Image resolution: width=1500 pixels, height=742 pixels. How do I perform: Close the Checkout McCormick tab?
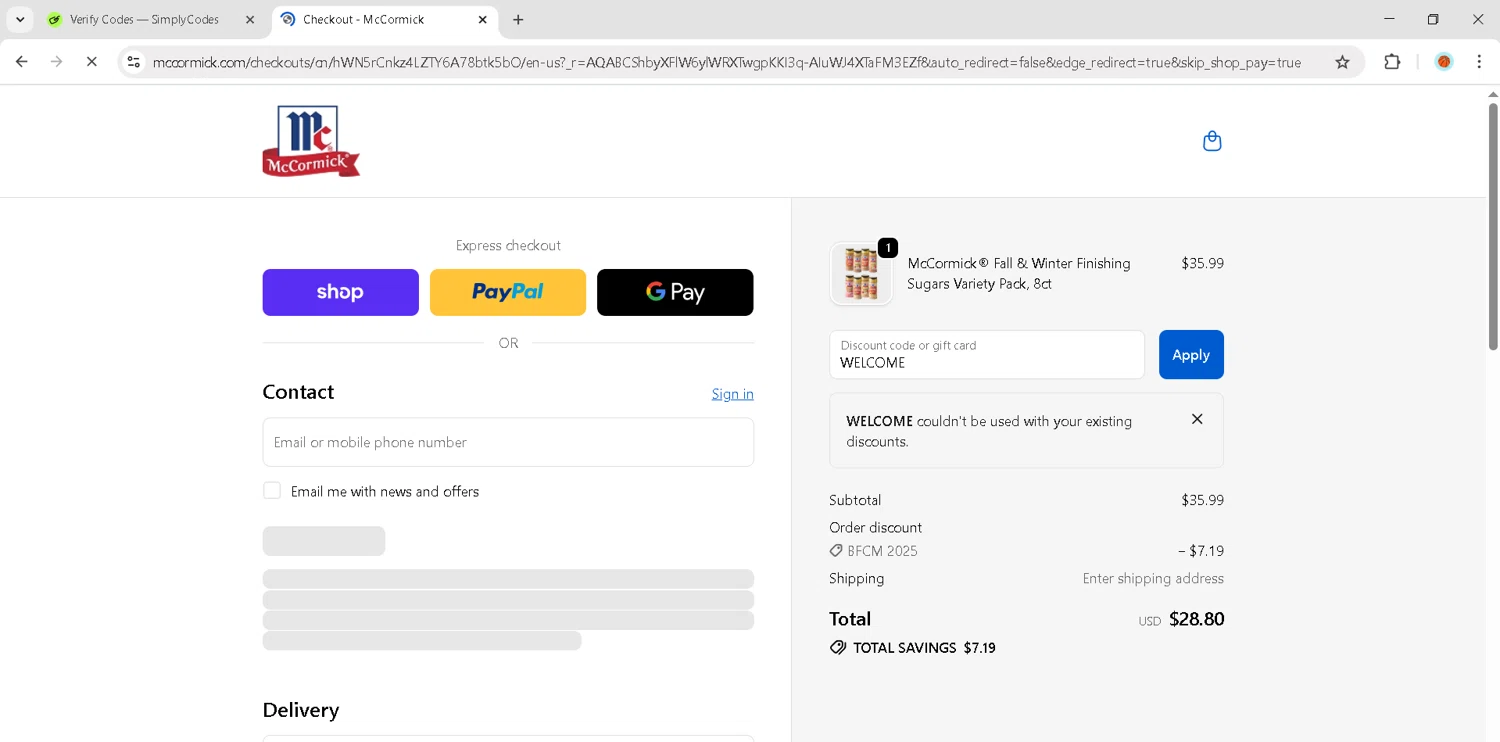point(482,19)
